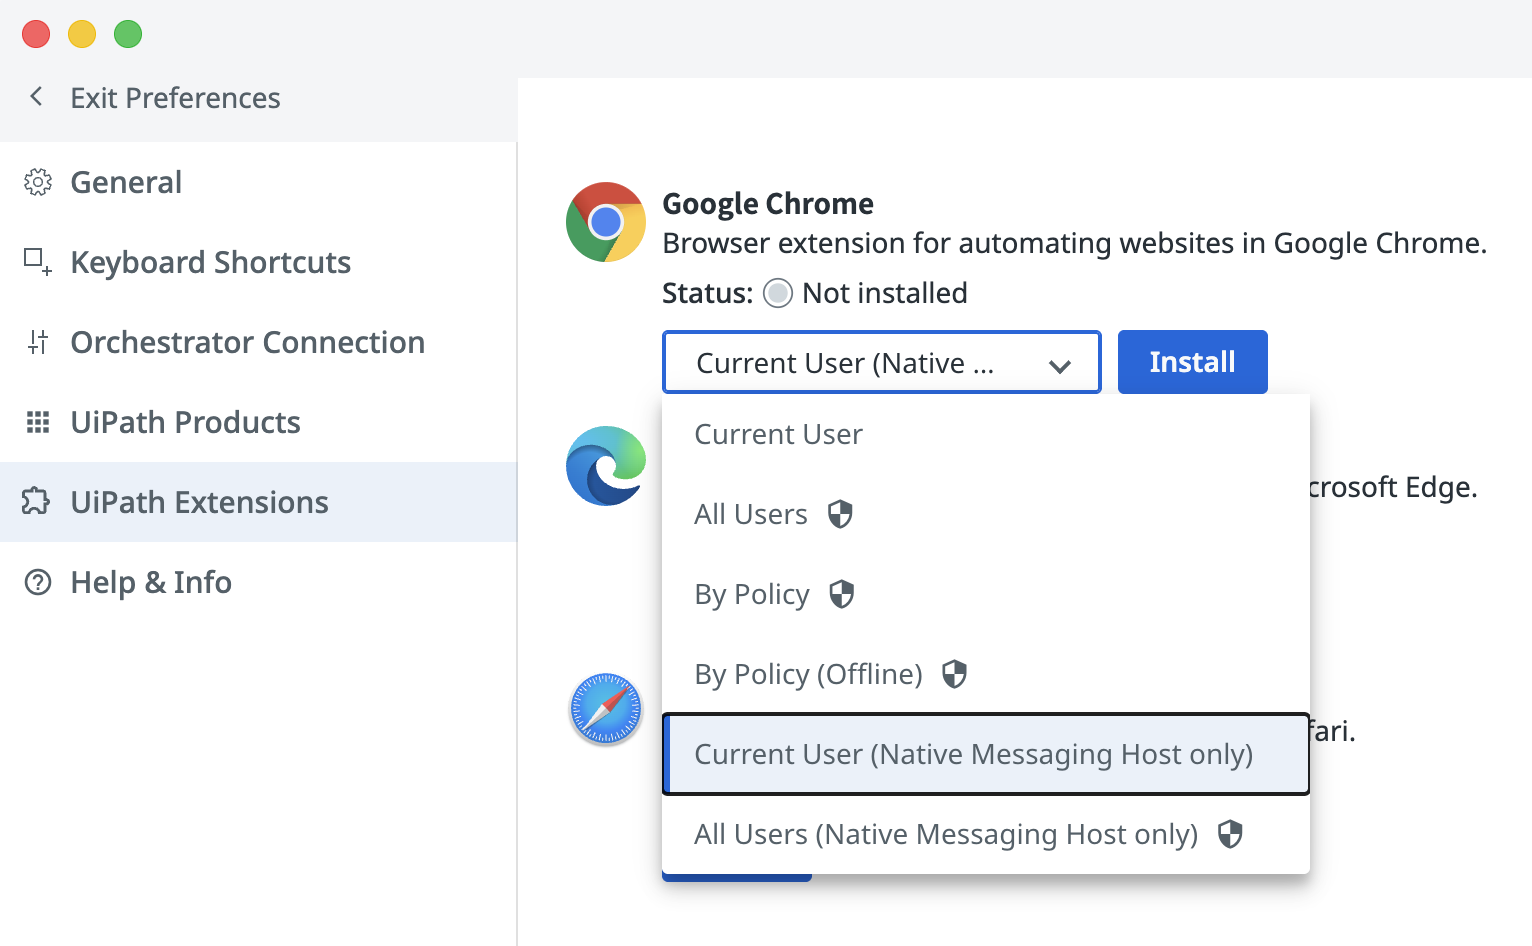Switch to UiPath Products section
The image size is (1532, 946).
(258, 422)
